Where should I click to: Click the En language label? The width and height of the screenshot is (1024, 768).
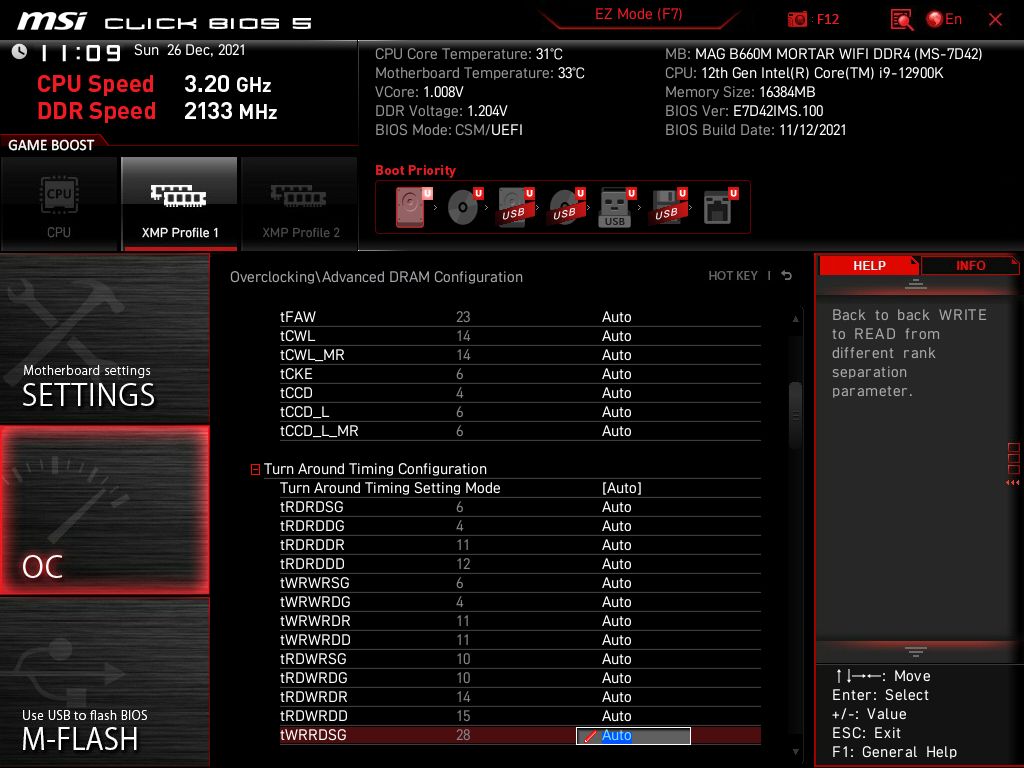pos(953,19)
